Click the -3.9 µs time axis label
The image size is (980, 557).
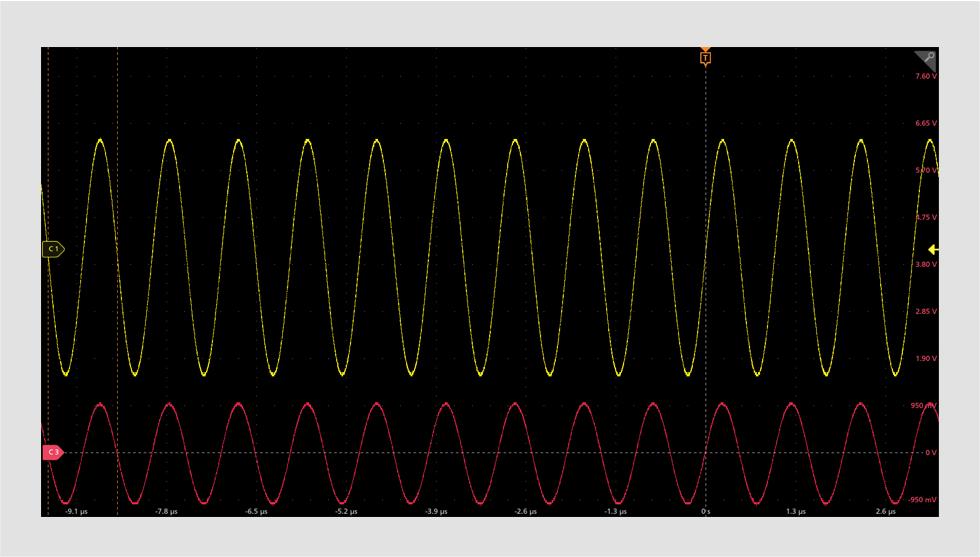tap(436, 511)
